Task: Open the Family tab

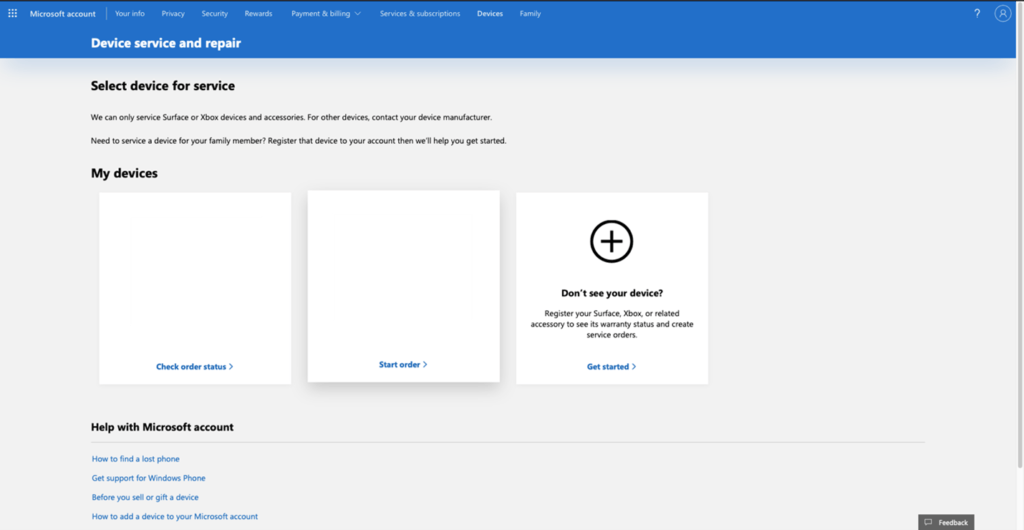Action: coord(530,14)
